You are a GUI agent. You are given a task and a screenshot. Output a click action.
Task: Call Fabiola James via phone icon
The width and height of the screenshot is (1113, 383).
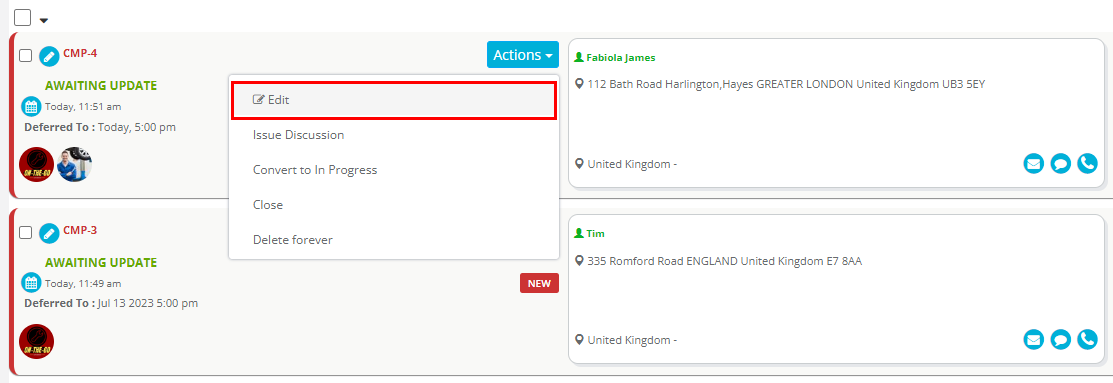(x=1087, y=164)
